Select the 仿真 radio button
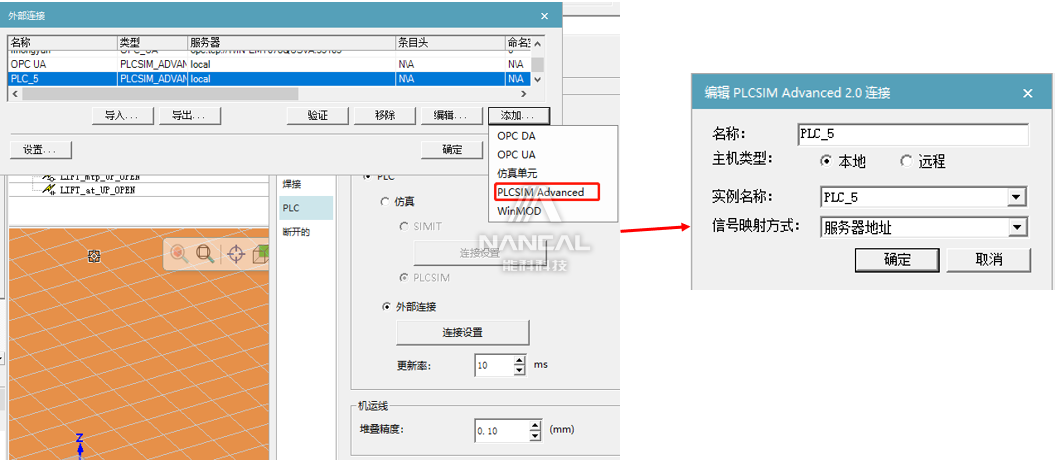This screenshot has width=1058, height=464. [x=385, y=202]
